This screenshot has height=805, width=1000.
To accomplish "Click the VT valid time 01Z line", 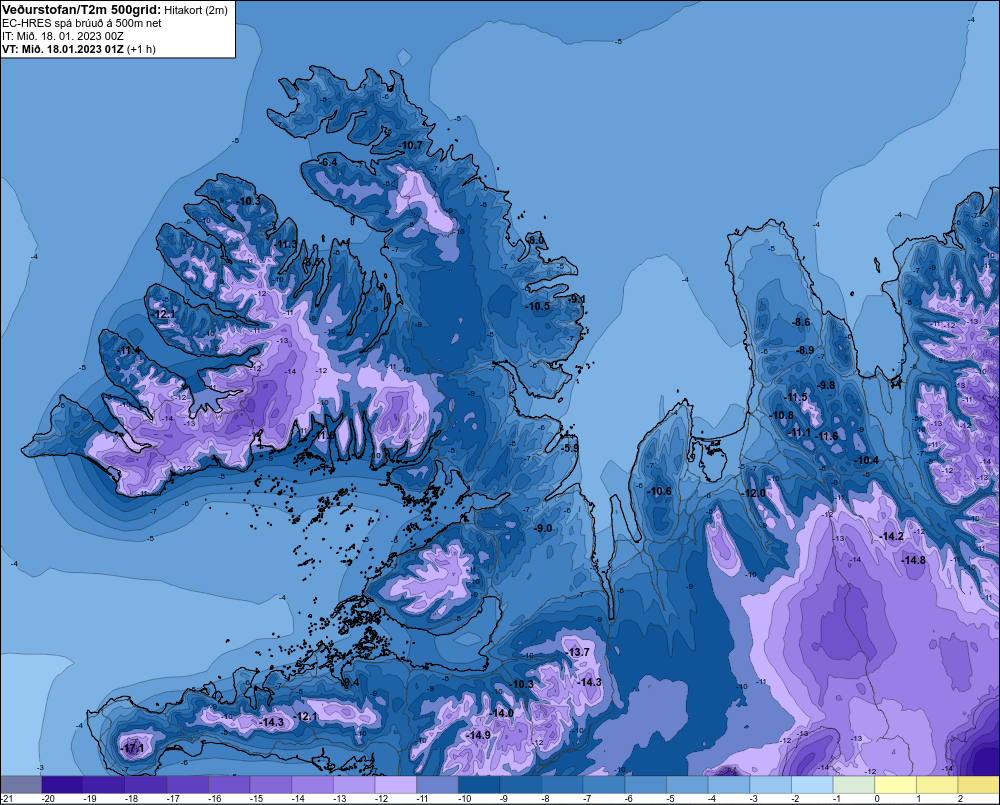I will pyautogui.click(x=78, y=48).
